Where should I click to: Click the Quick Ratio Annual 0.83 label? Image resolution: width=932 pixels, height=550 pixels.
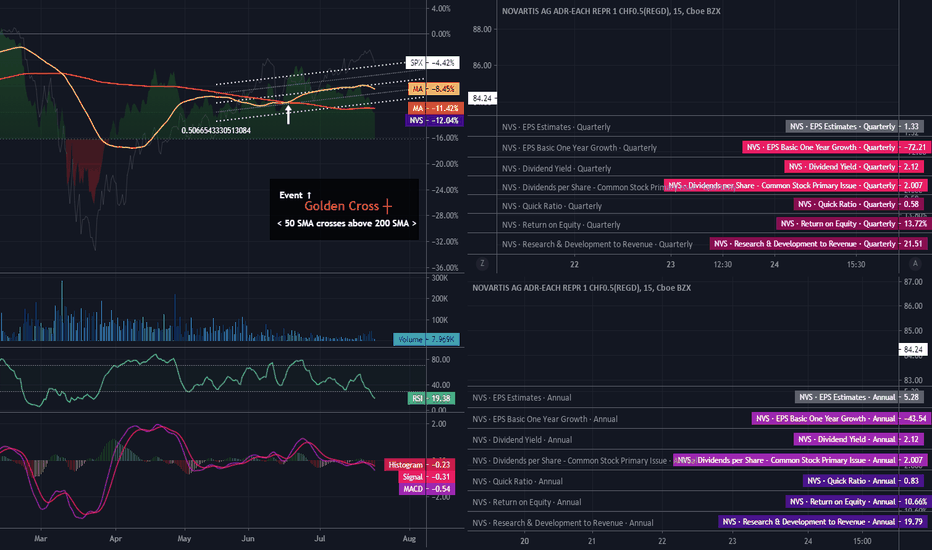[863, 480]
